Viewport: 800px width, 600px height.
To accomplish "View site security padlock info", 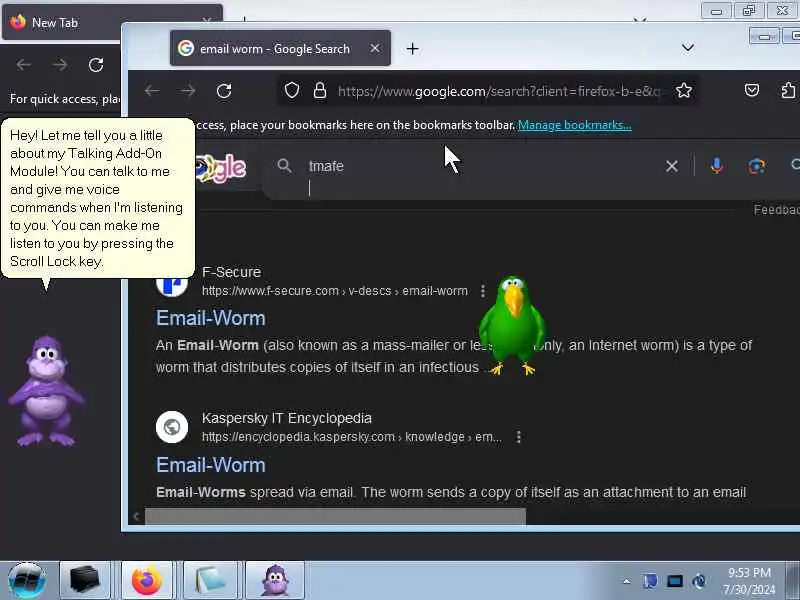I will [320, 90].
